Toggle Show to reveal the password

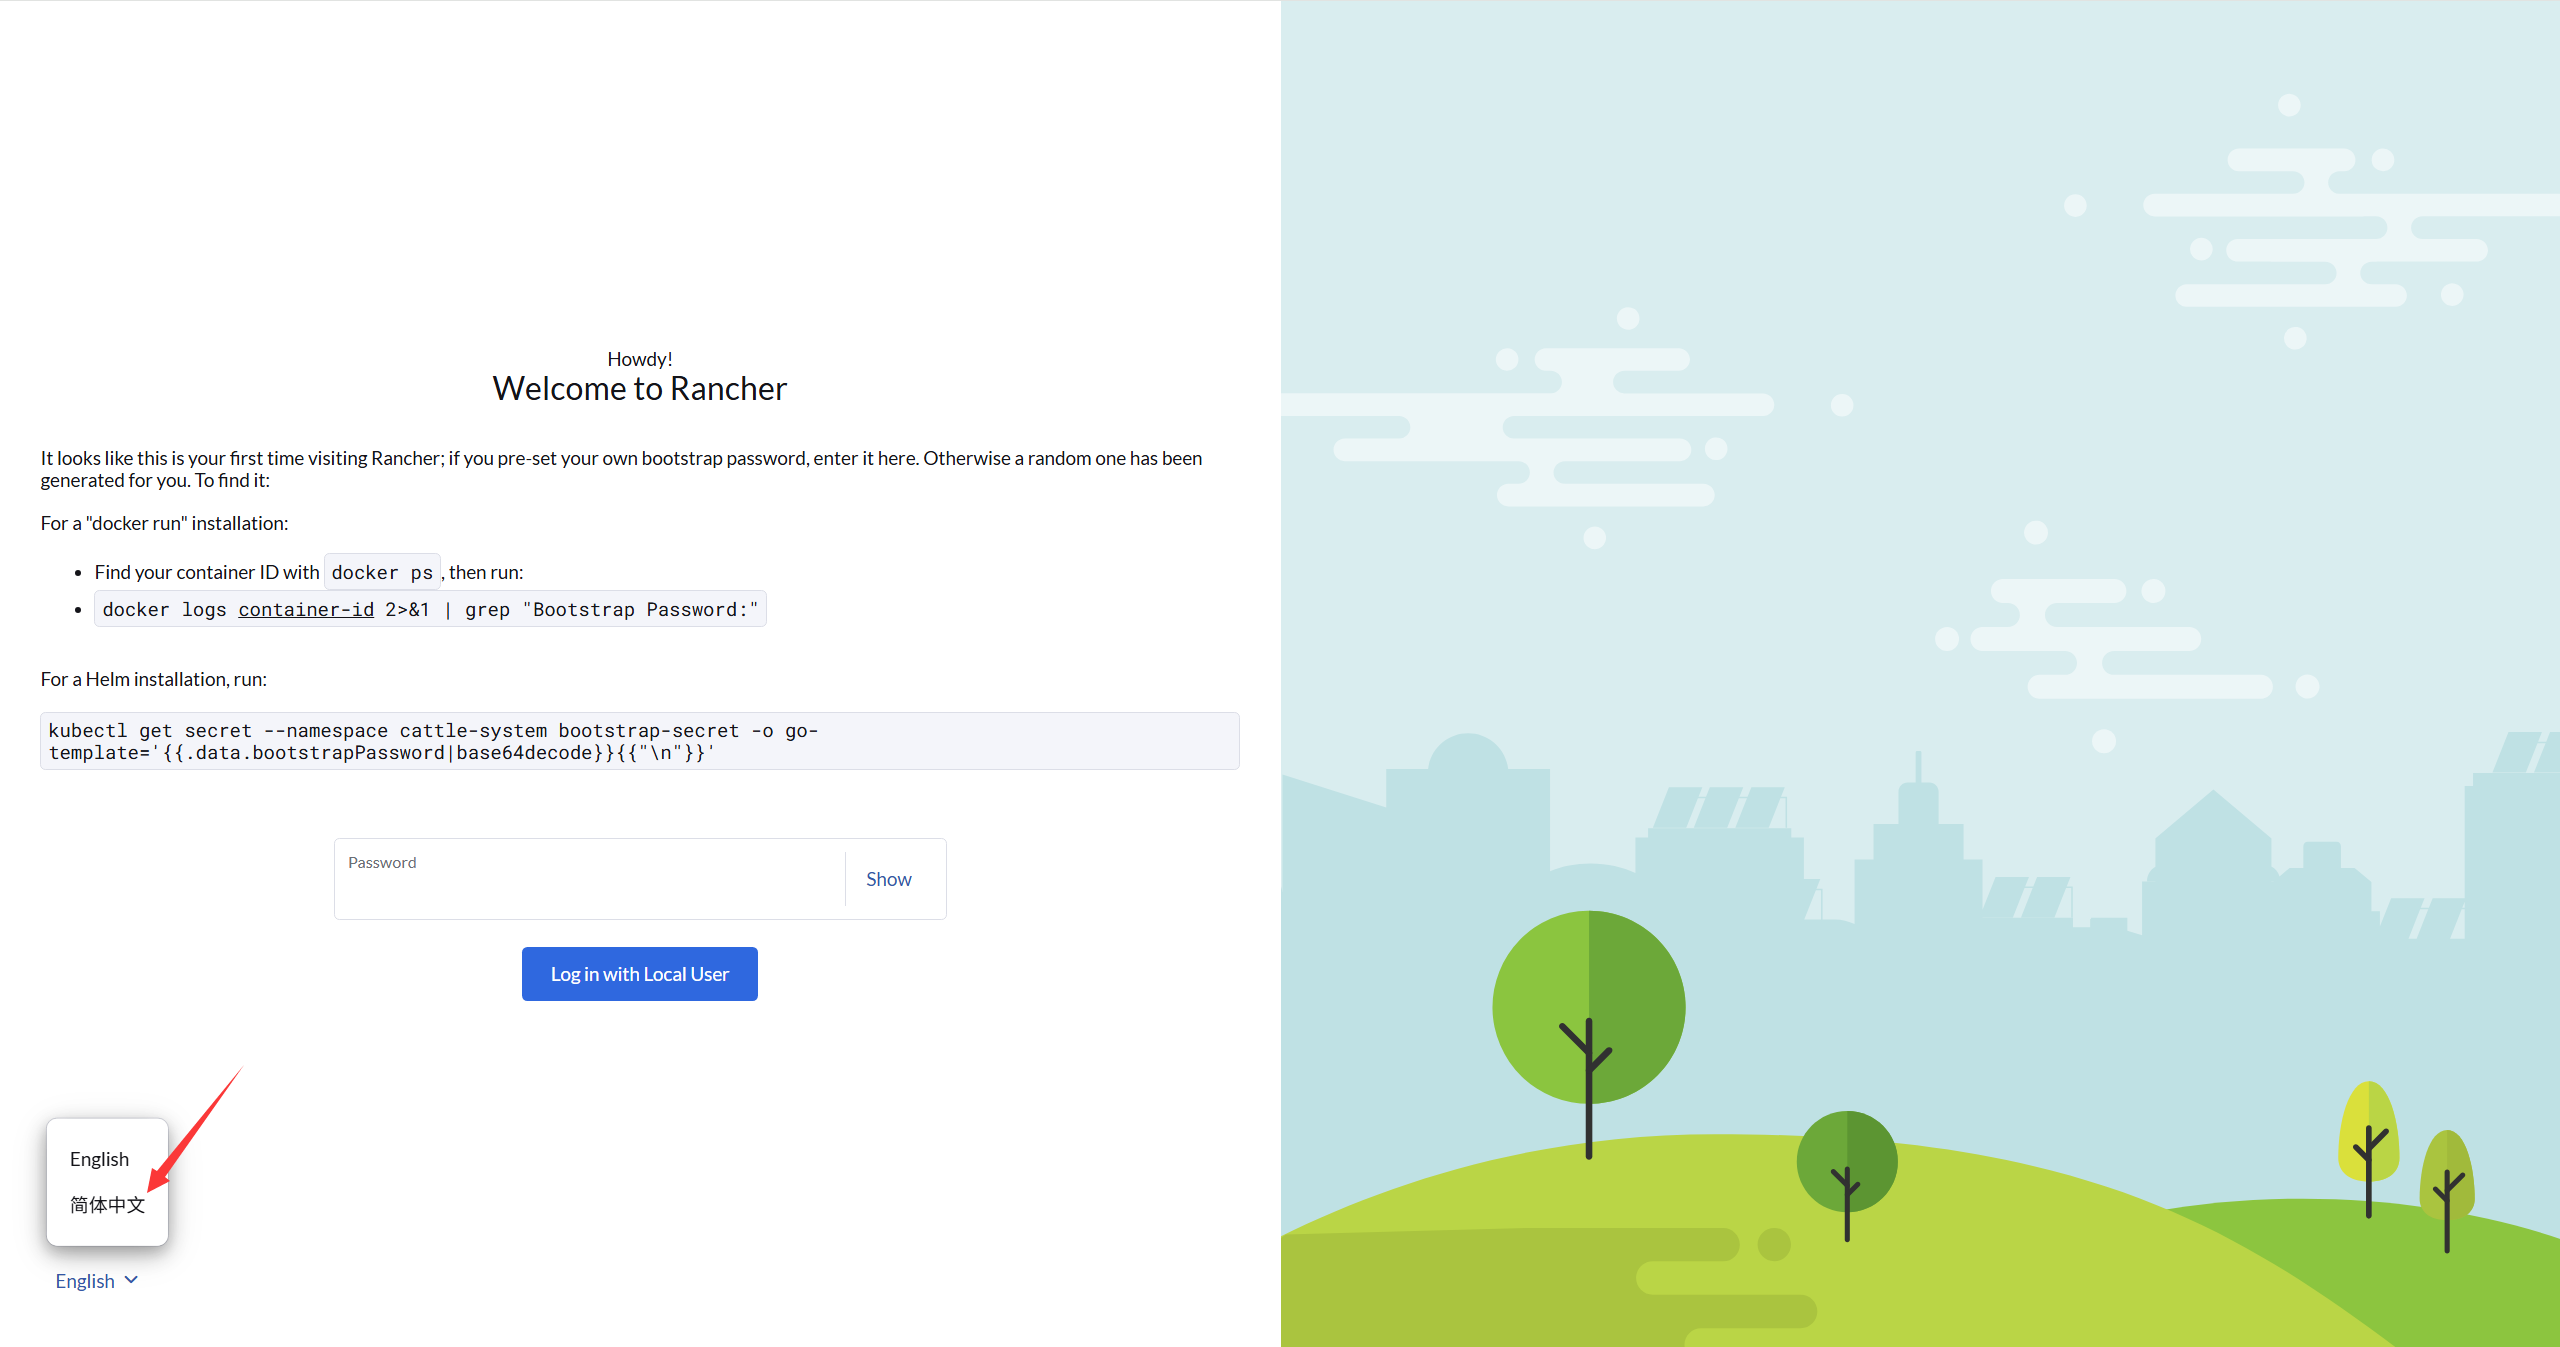[x=888, y=879]
